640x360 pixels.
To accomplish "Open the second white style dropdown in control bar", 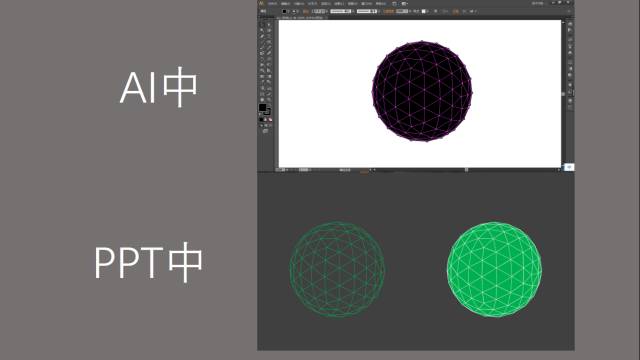I will pos(367,11).
